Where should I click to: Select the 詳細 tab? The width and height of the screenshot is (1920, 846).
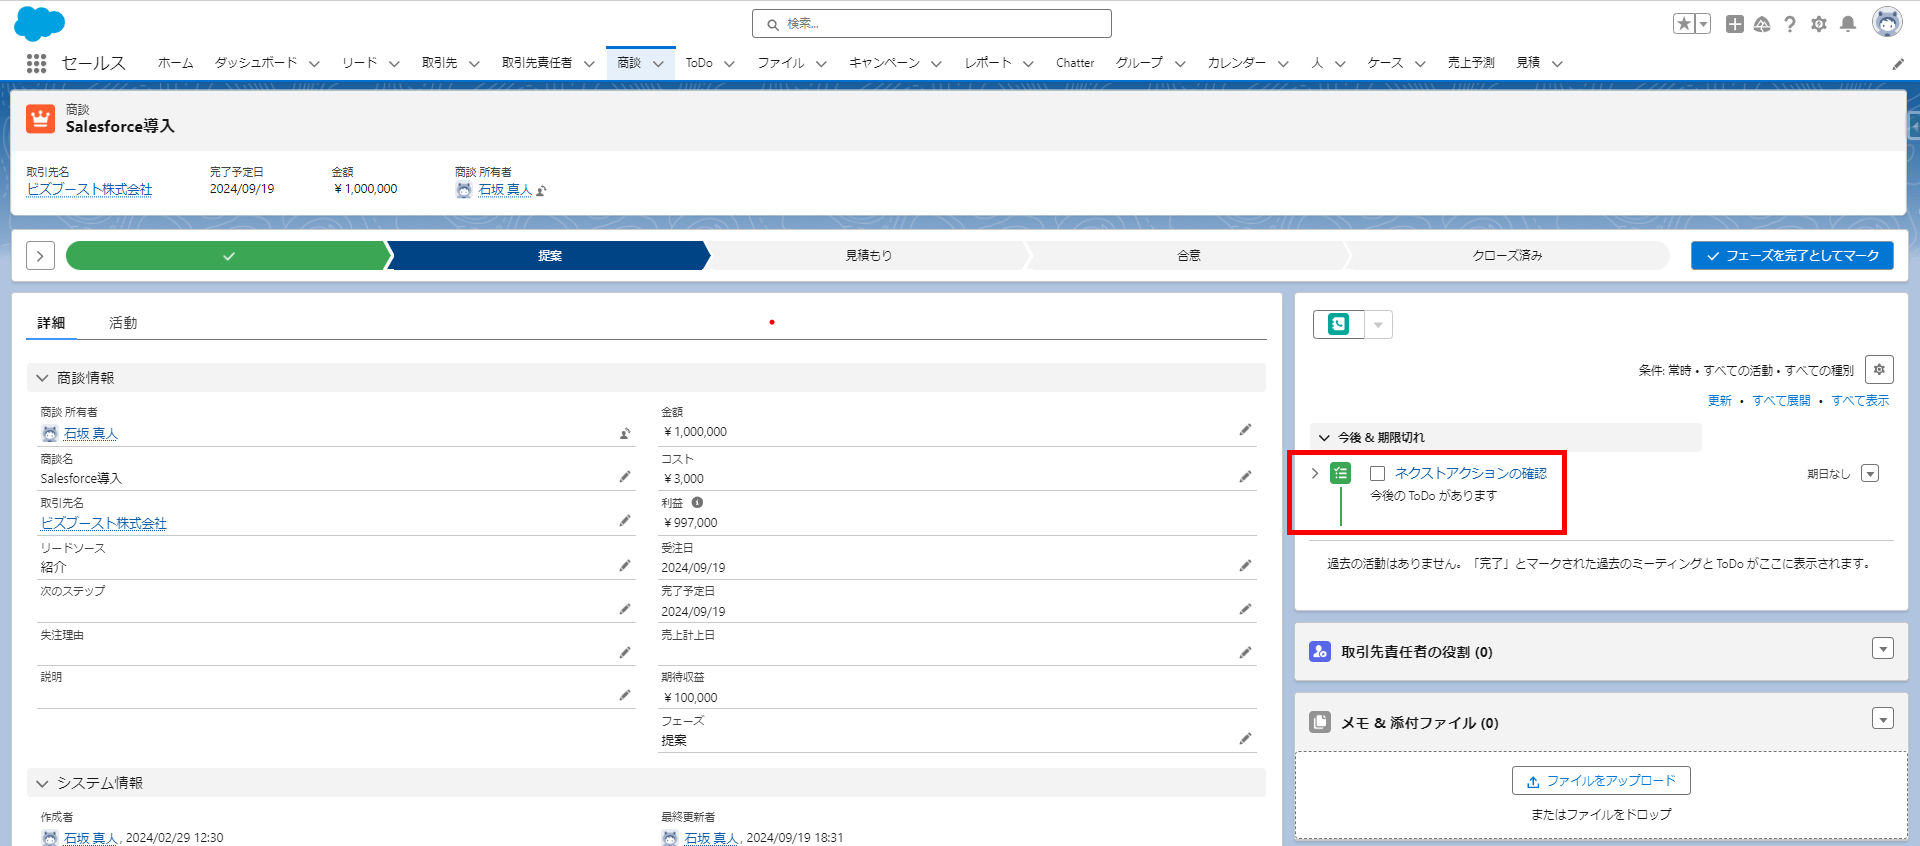51,323
